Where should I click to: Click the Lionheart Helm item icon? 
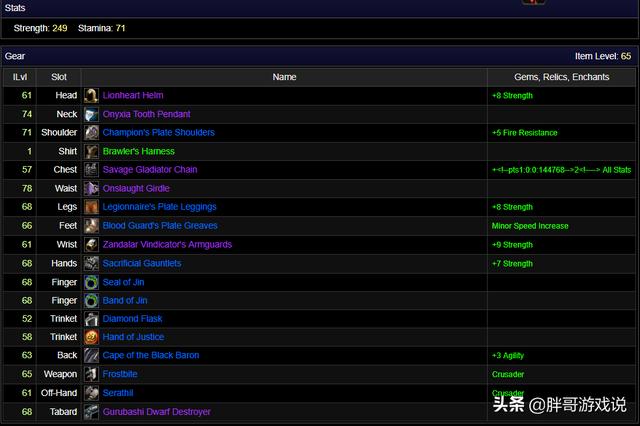tap(92, 96)
